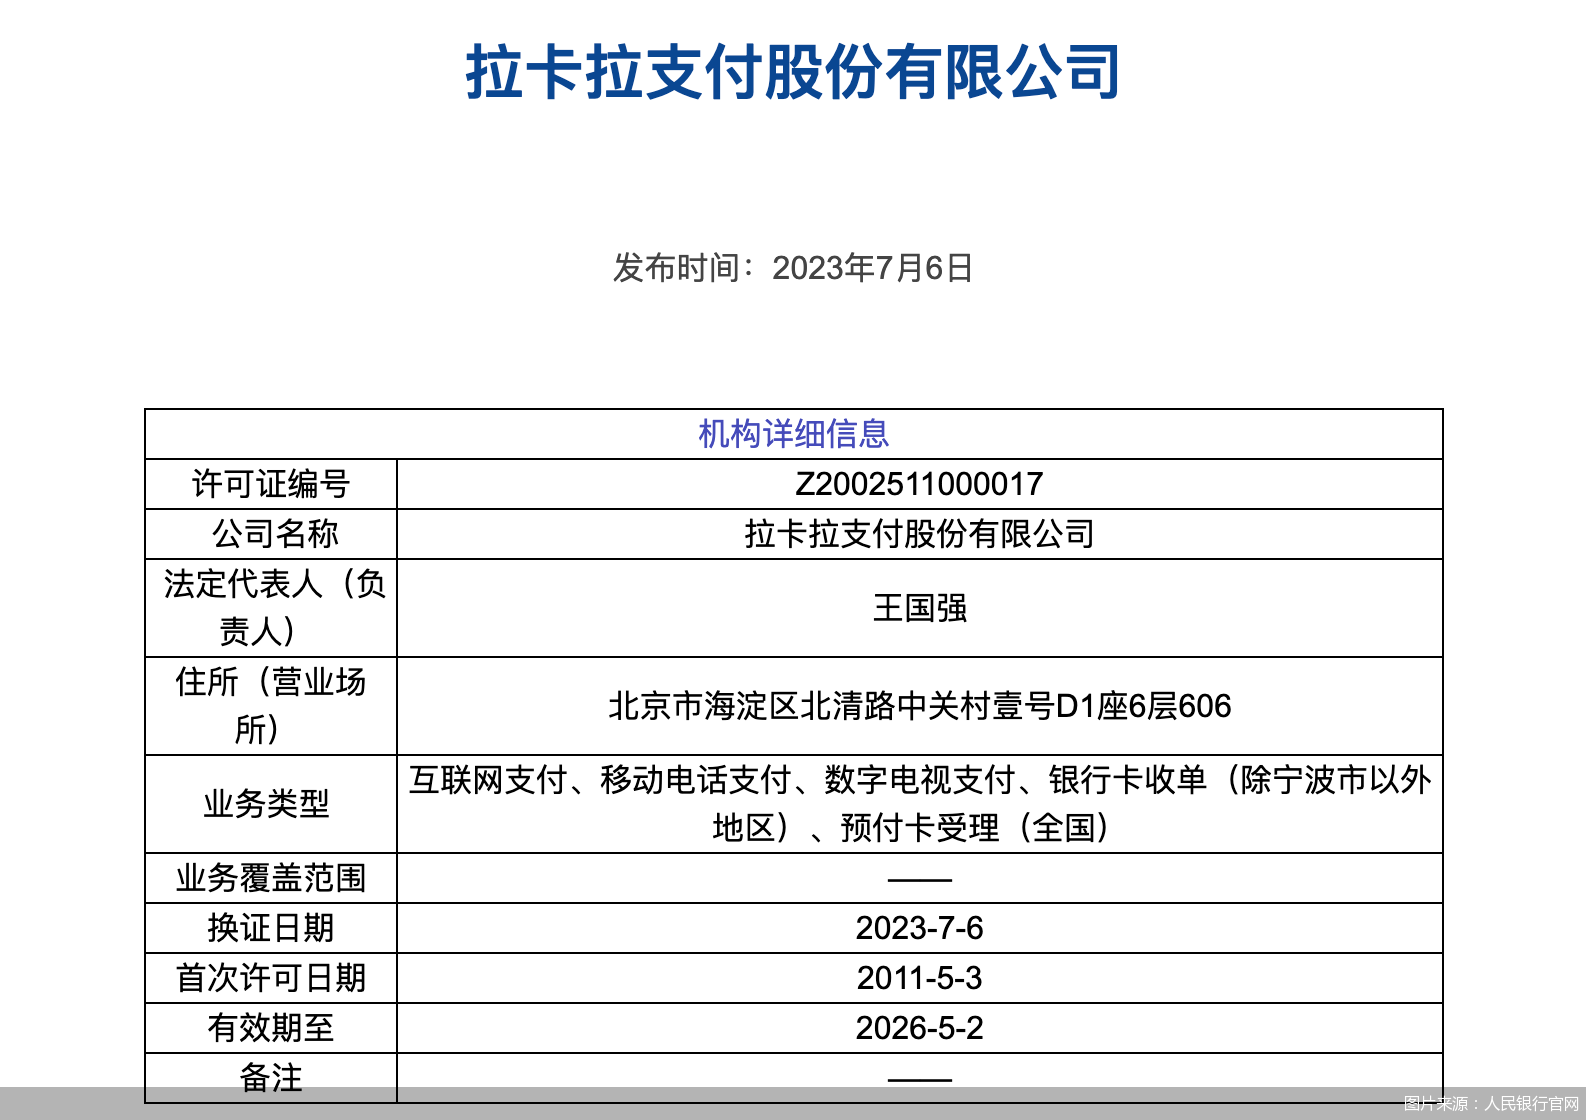Screen dimensions: 1586x1120
Task: Select the renewal date 2023-7-6
Action: point(919,928)
